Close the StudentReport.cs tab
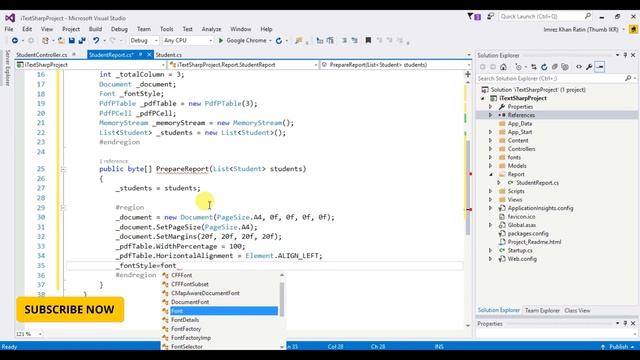640x360 pixels. point(149,54)
